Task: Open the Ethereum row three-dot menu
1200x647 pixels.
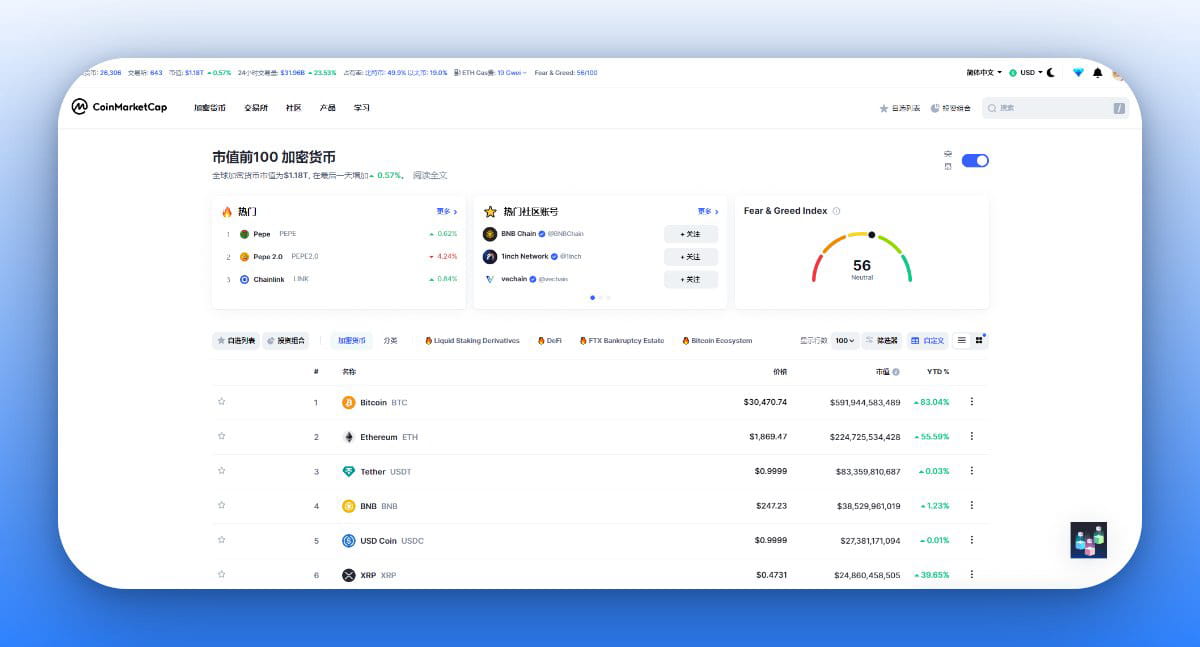Action: click(x=972, y=437)
